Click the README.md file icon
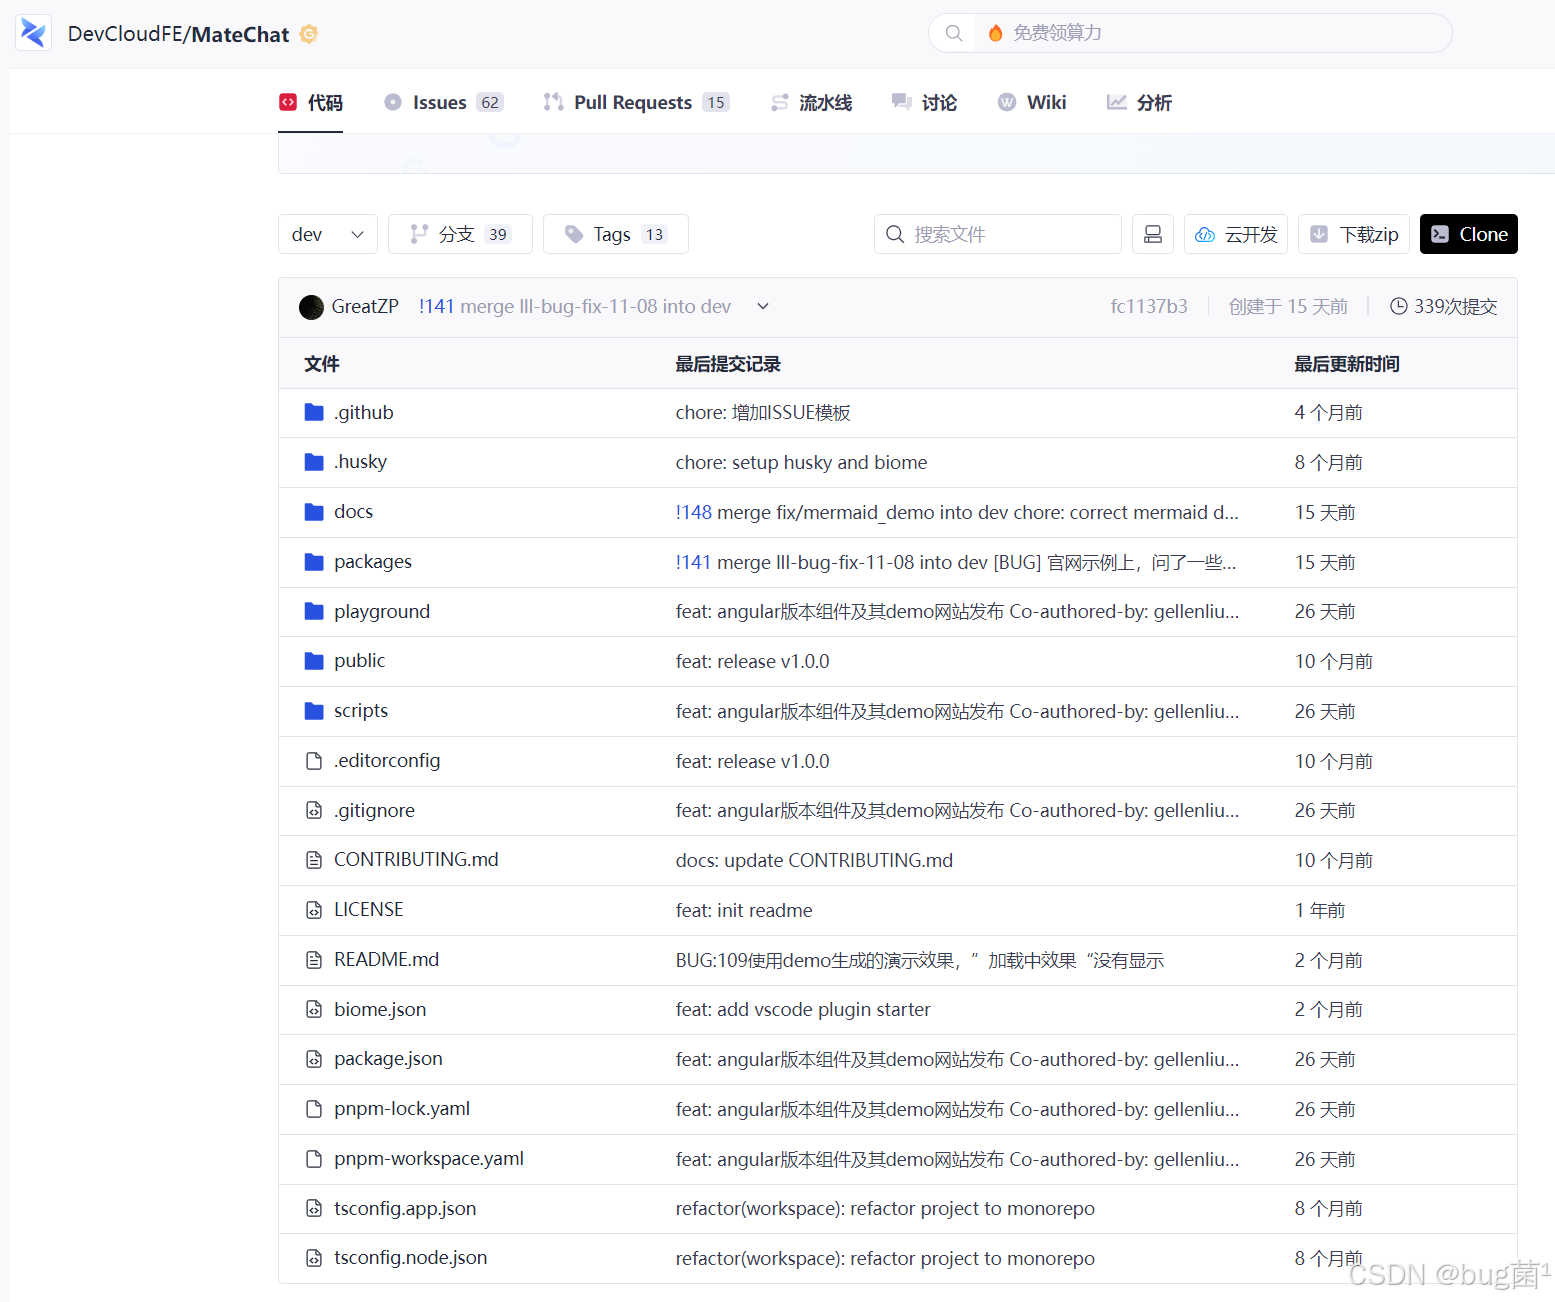This screenshot has width=1555, height=1302. click(314, 960)
